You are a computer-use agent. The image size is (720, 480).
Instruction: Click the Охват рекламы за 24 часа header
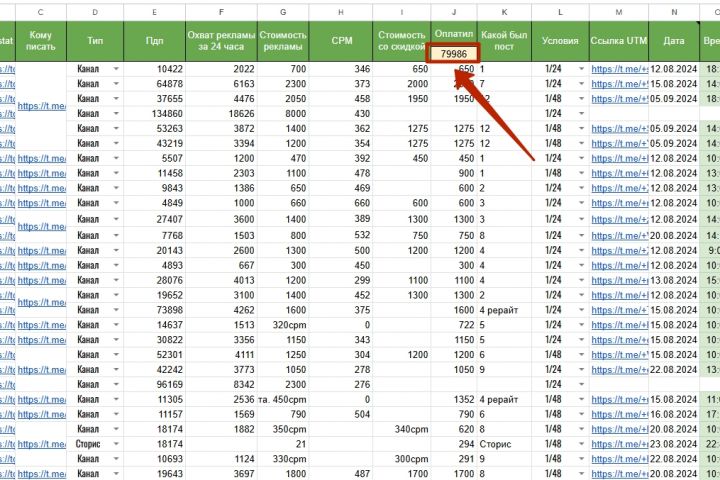(221, 41)
